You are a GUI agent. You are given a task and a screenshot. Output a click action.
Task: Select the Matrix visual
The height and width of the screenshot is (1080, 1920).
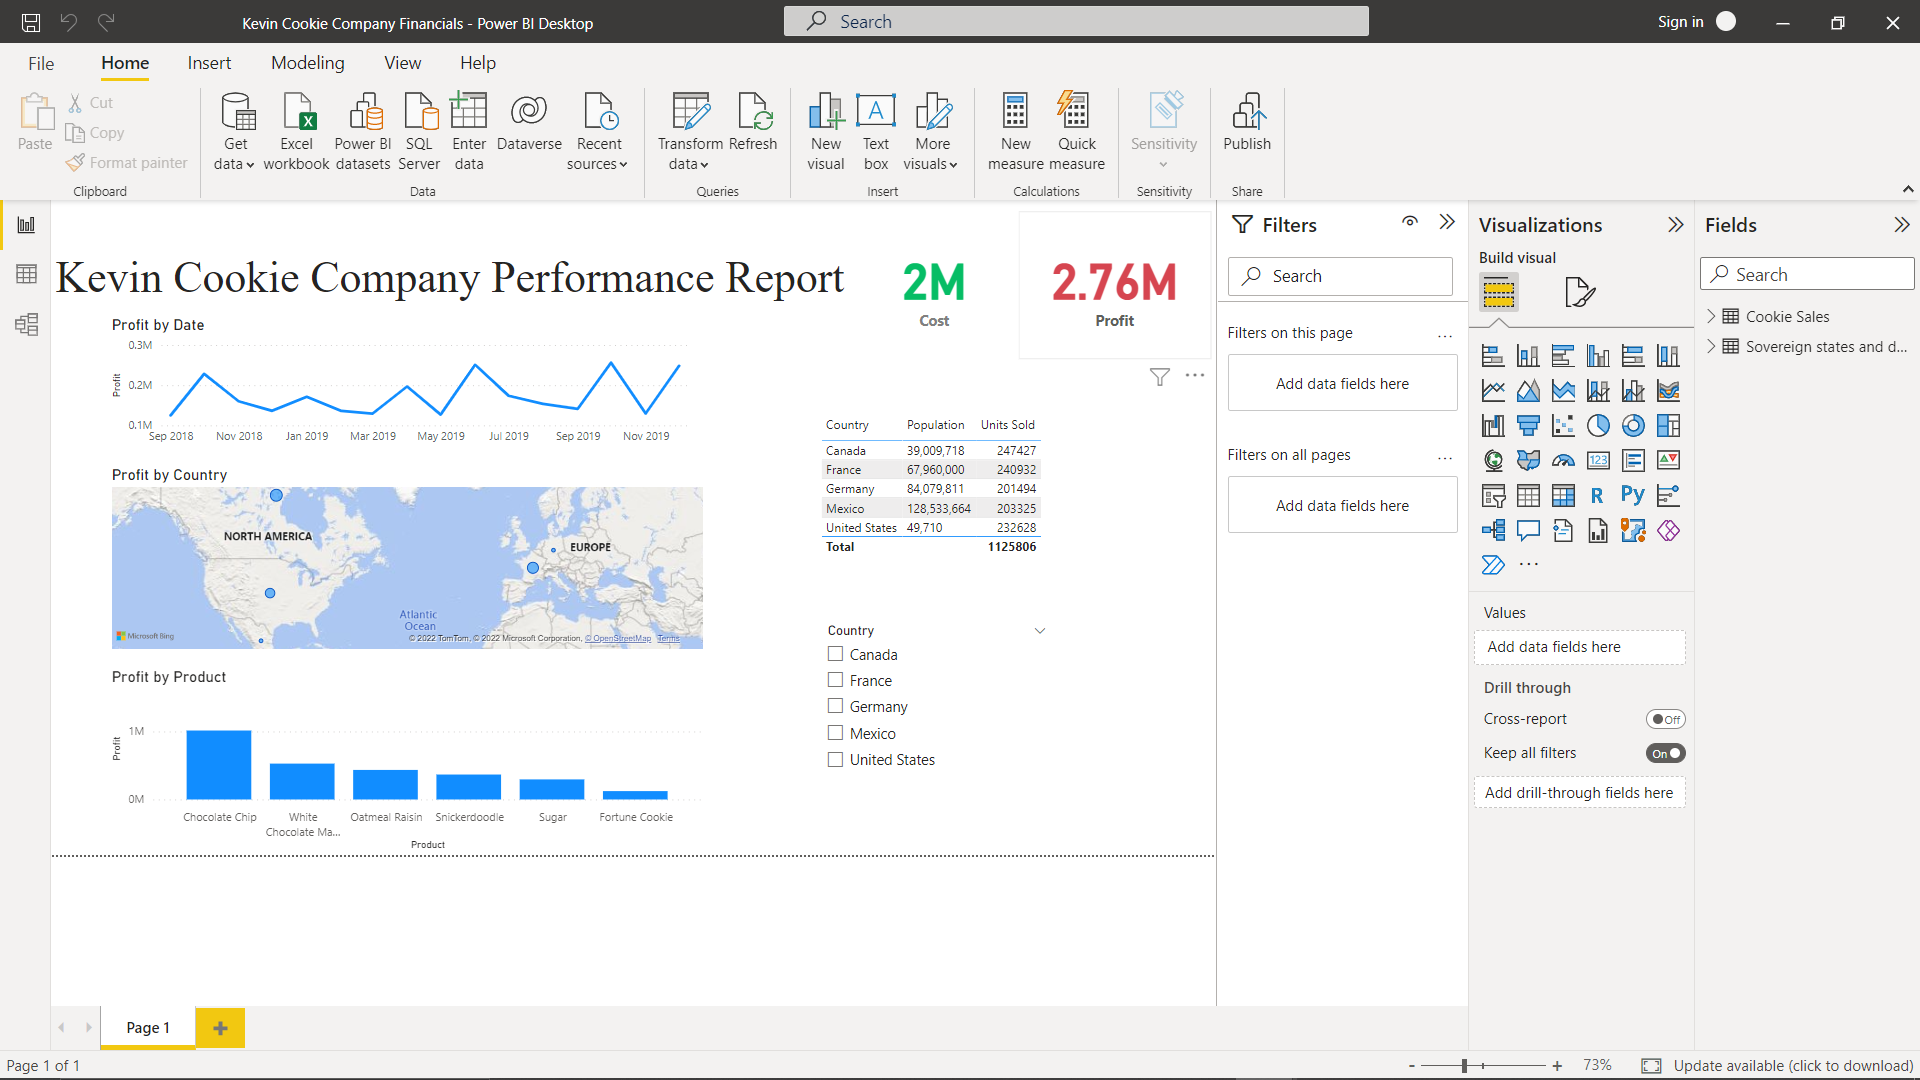(x=1563, y=496)
